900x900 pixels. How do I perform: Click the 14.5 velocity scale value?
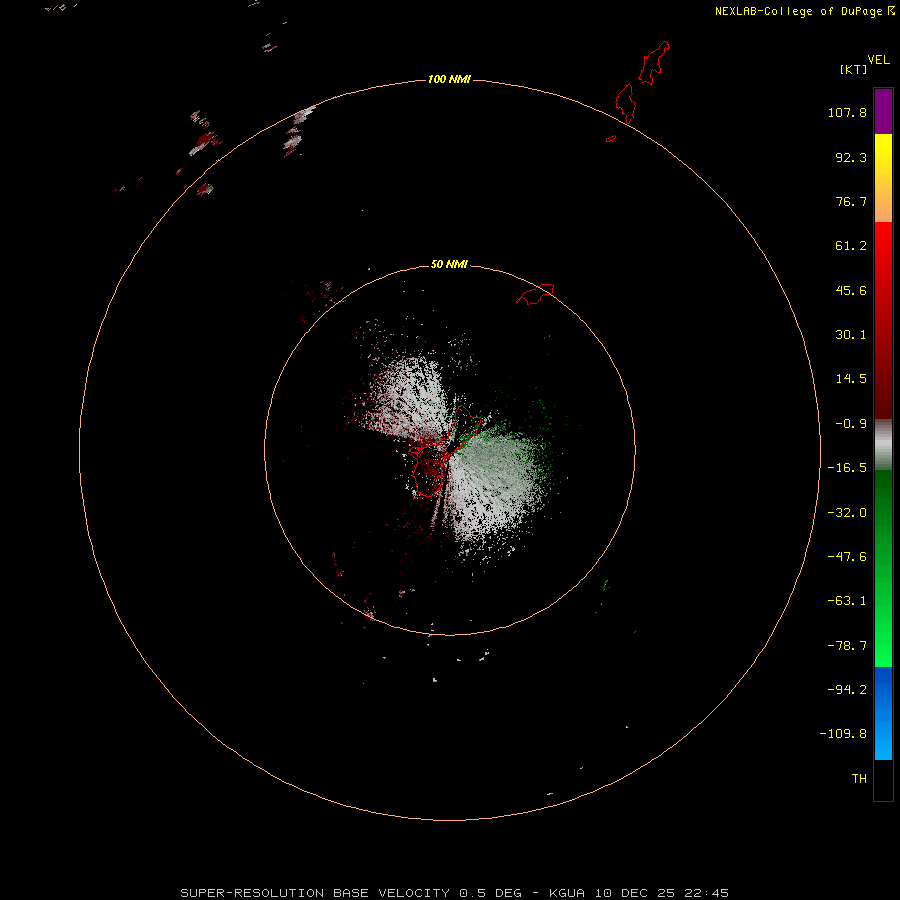(851, 379)
